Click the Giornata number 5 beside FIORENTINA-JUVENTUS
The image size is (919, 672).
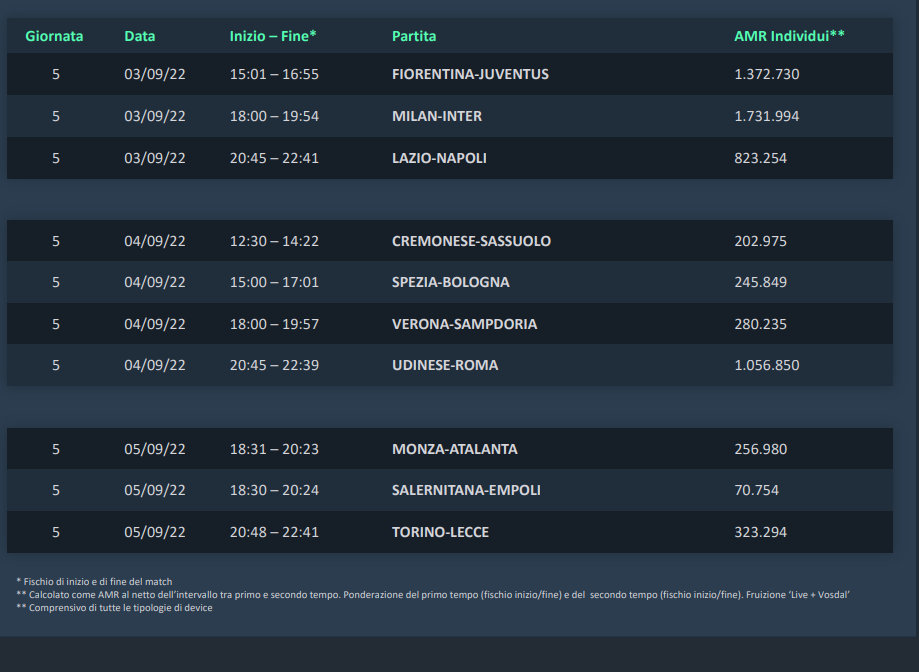(x=56, y=74)
